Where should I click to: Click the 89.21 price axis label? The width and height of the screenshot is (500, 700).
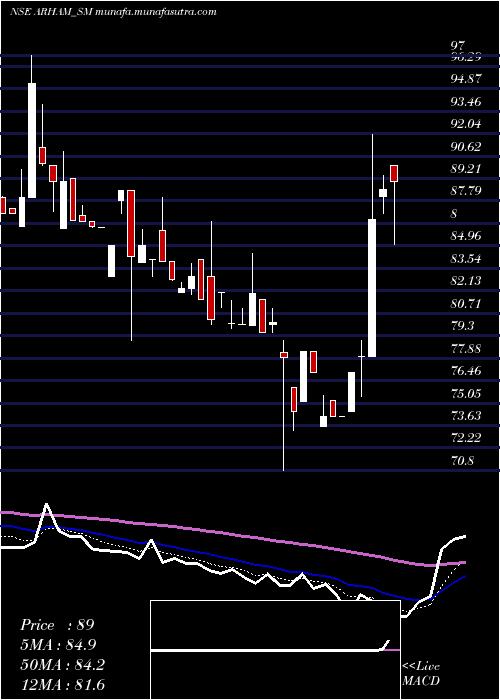coord(466,169)
